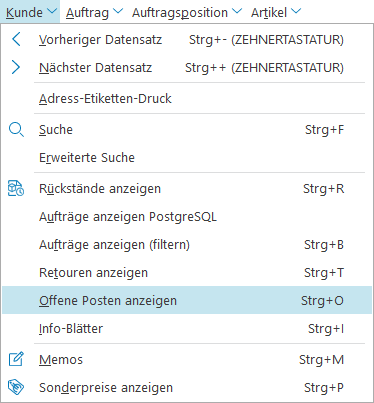This screenshot has height=403, width=374.
Task: Open the Artikel dropdown menu
Action: 276,12
